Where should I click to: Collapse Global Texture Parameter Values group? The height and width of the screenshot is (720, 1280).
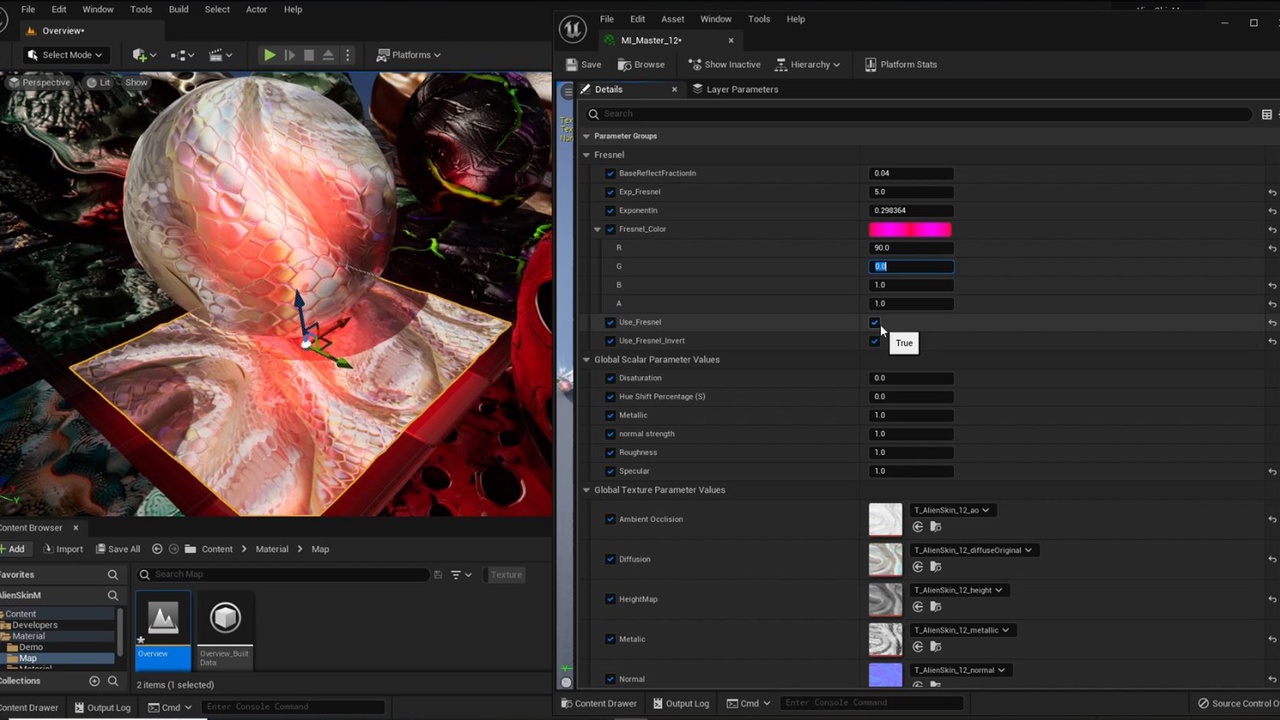(x=587, y=490)
